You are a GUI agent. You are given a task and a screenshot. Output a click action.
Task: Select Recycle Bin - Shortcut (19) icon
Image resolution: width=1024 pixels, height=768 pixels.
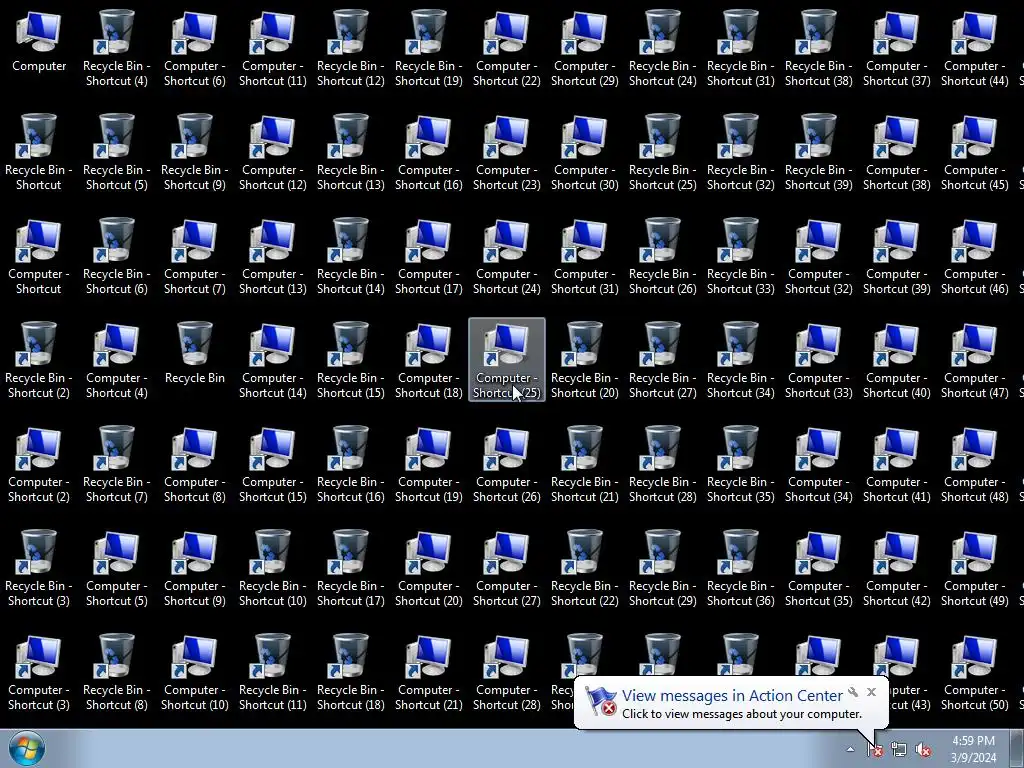(428, 48)
